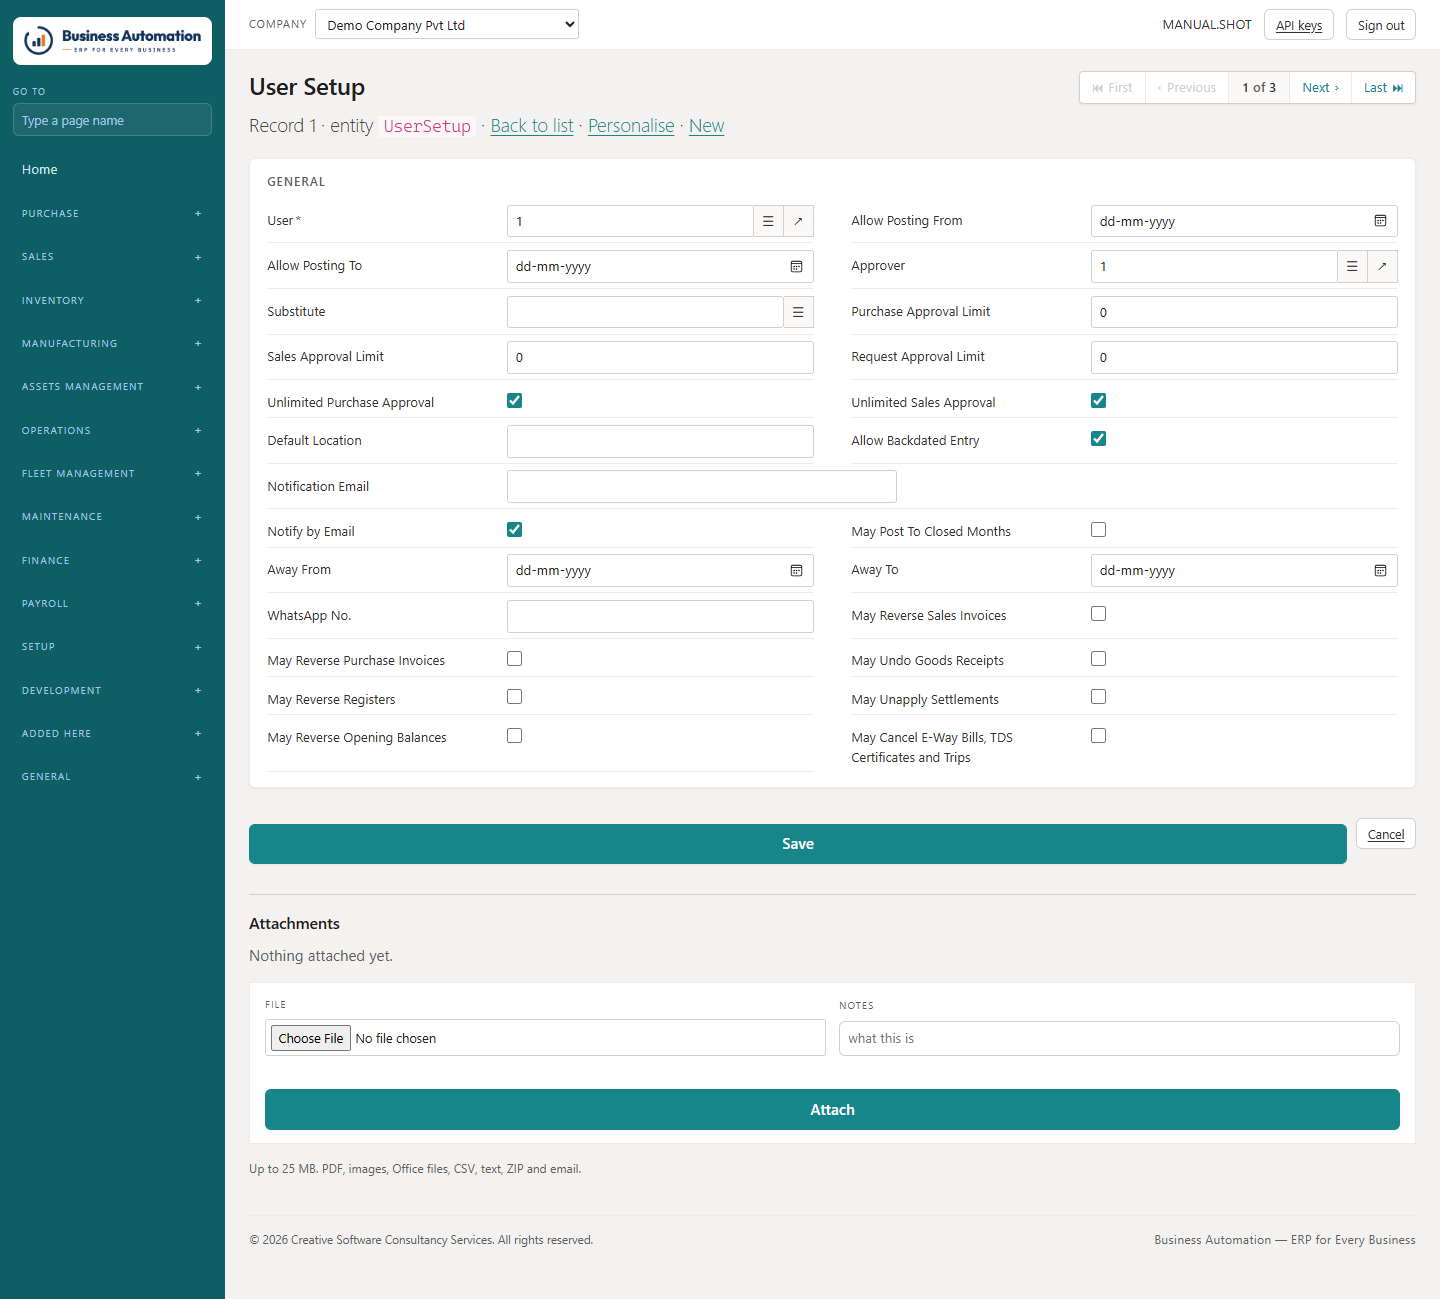This screenshot has width=1440, height=1299.
Task: Open calendar picker for Allow Posting To
Action: [x=796, y=266]
